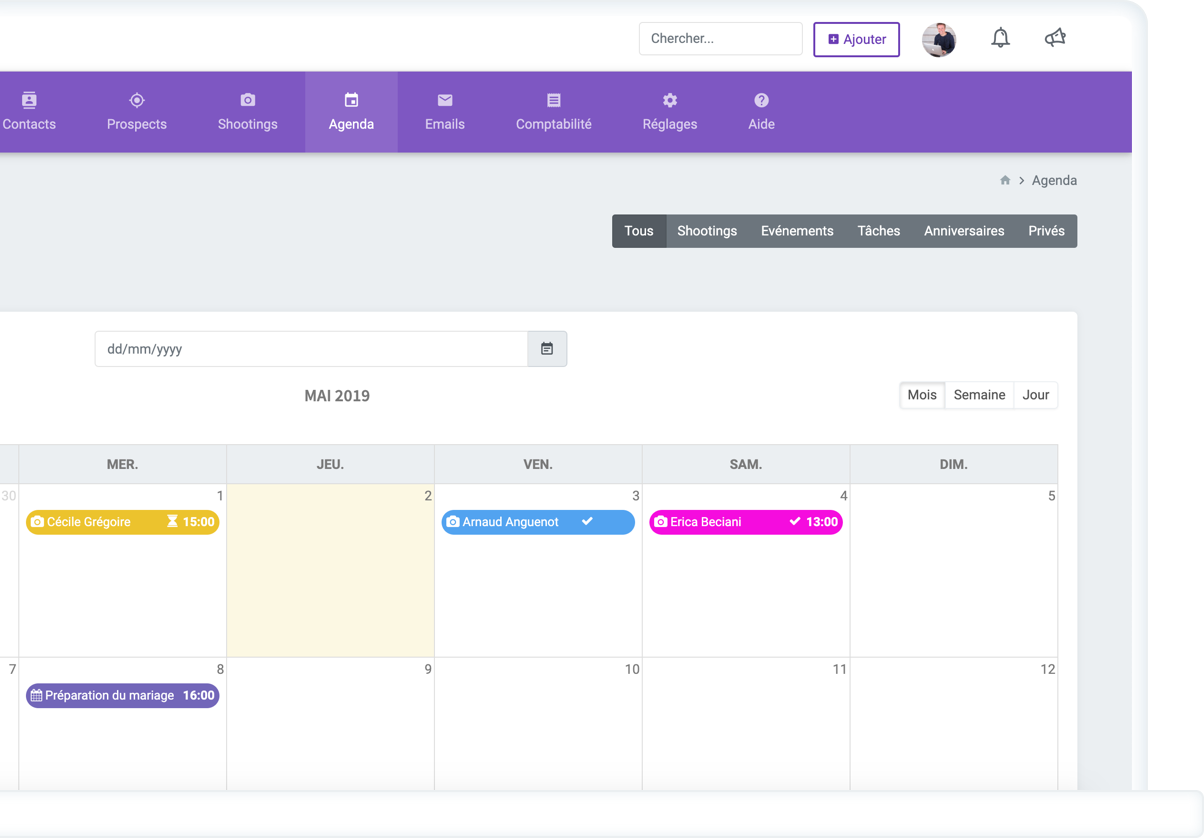Open user profile avatar

938,40
